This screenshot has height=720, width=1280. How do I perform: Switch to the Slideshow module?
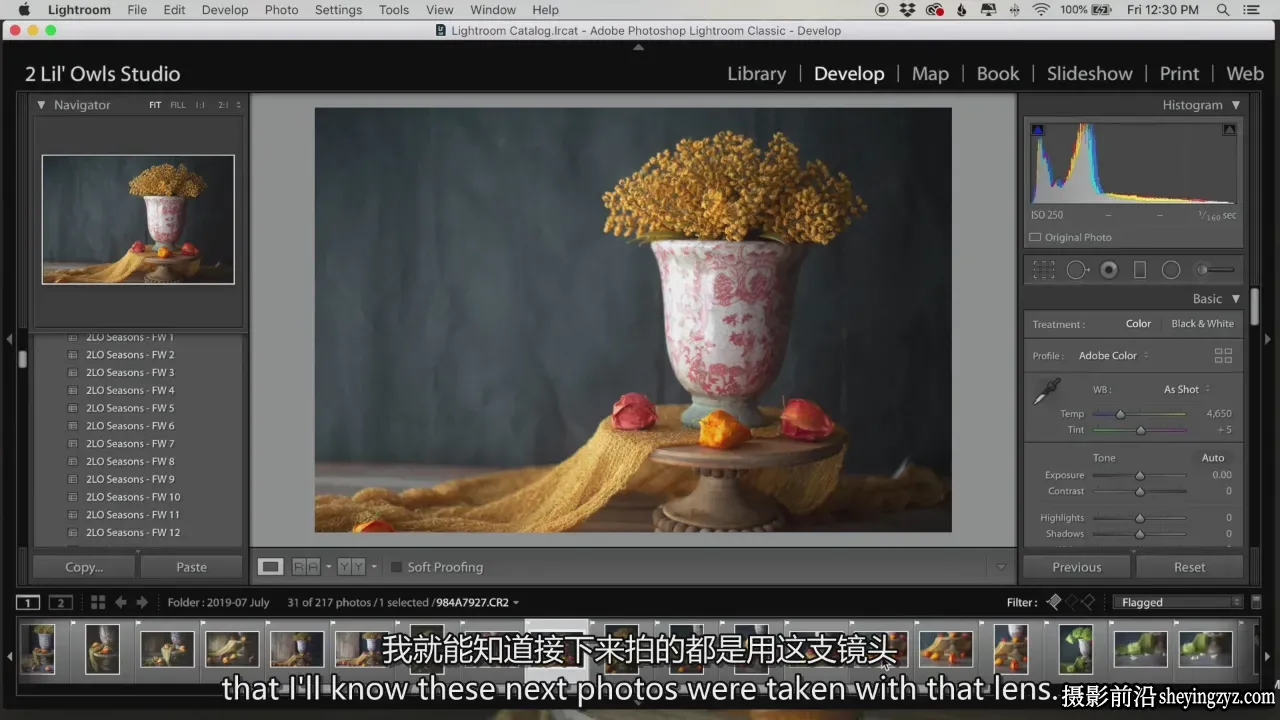[x=1090, y=74]
